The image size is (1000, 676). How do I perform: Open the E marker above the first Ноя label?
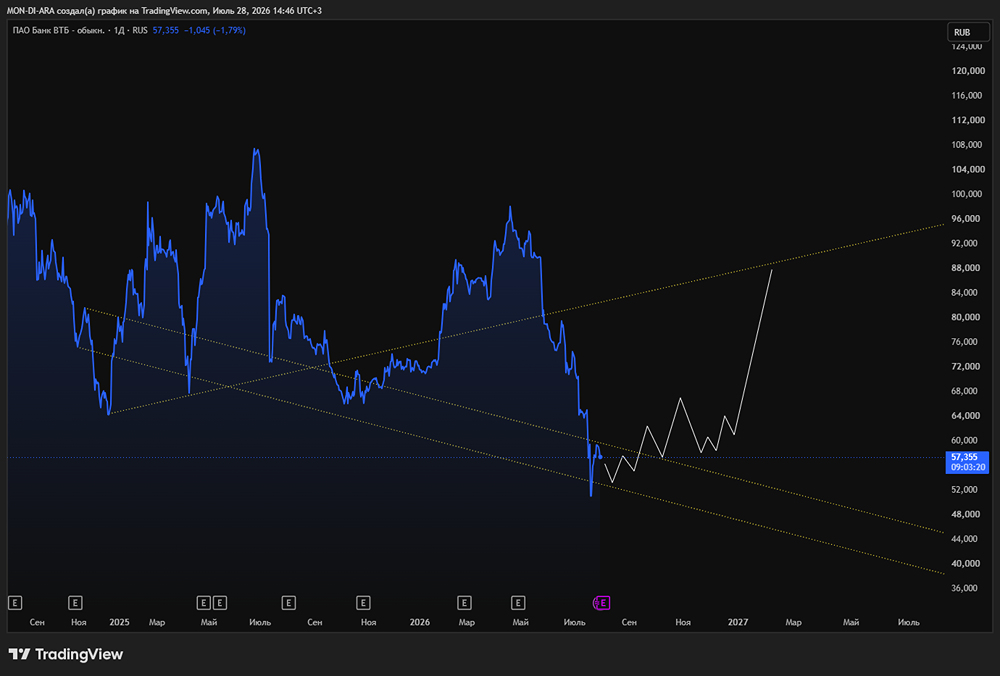[x=75, y=603]
